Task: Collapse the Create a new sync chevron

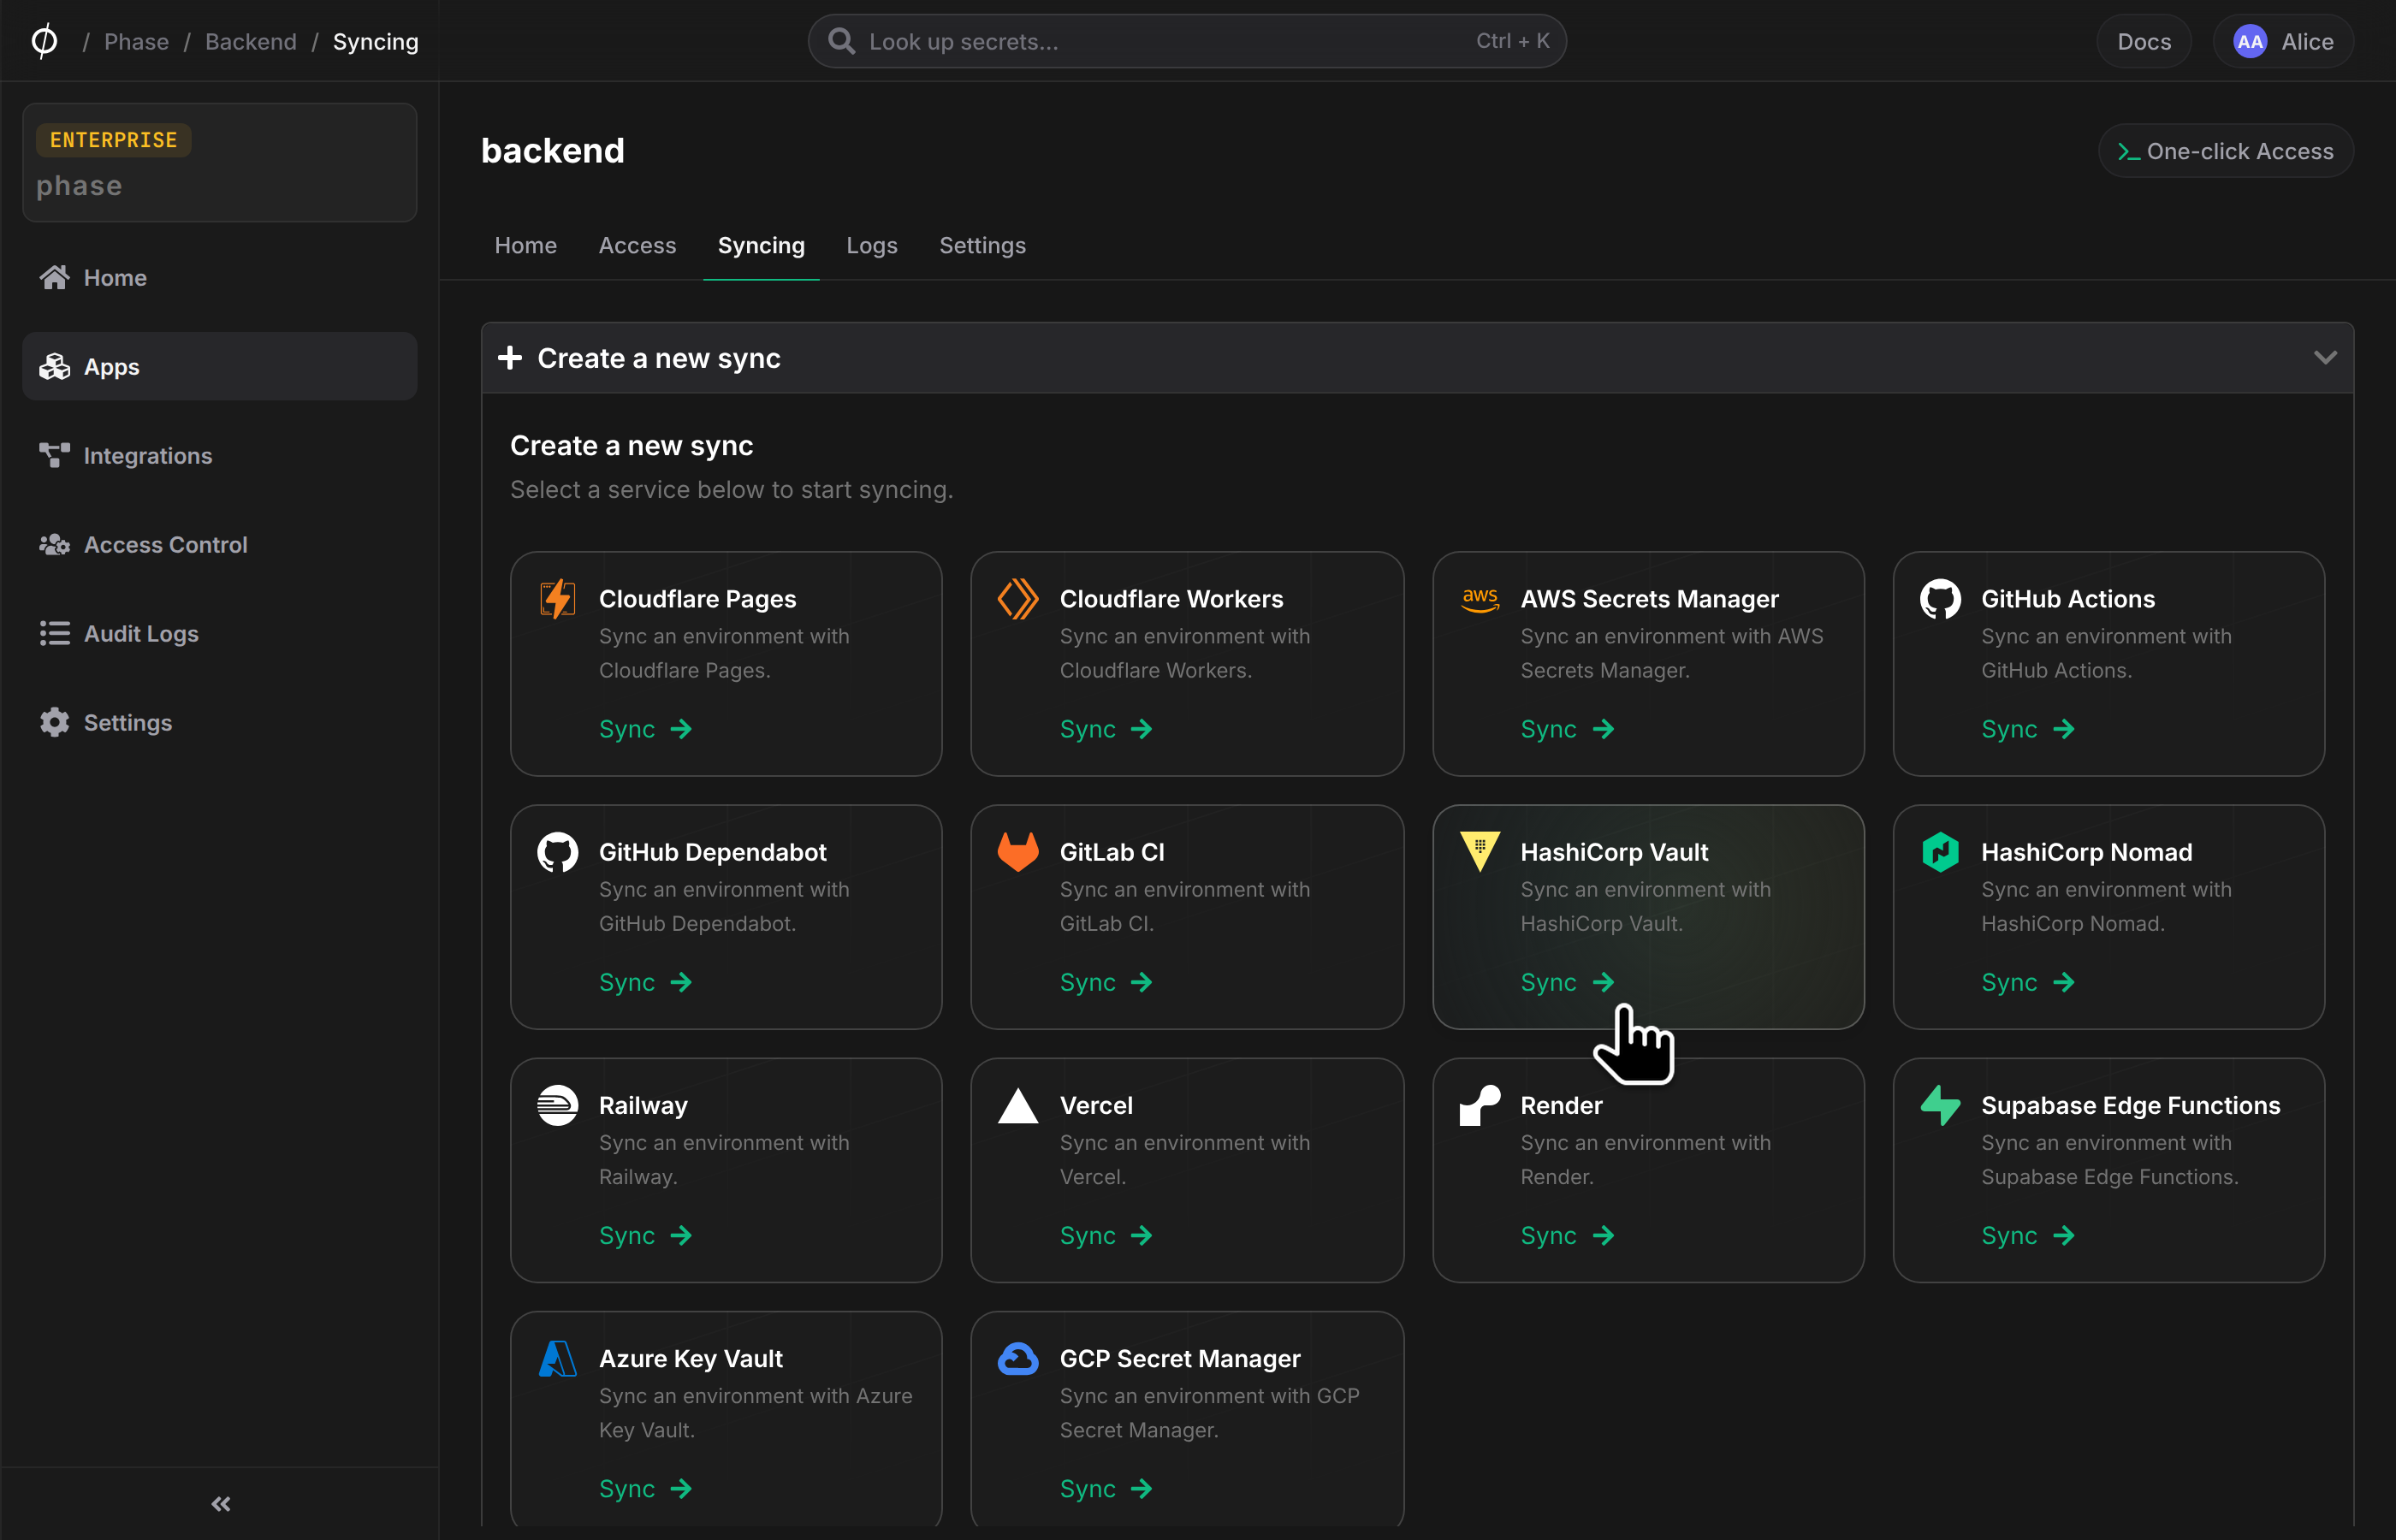Action: click(x=2325, y=357)
